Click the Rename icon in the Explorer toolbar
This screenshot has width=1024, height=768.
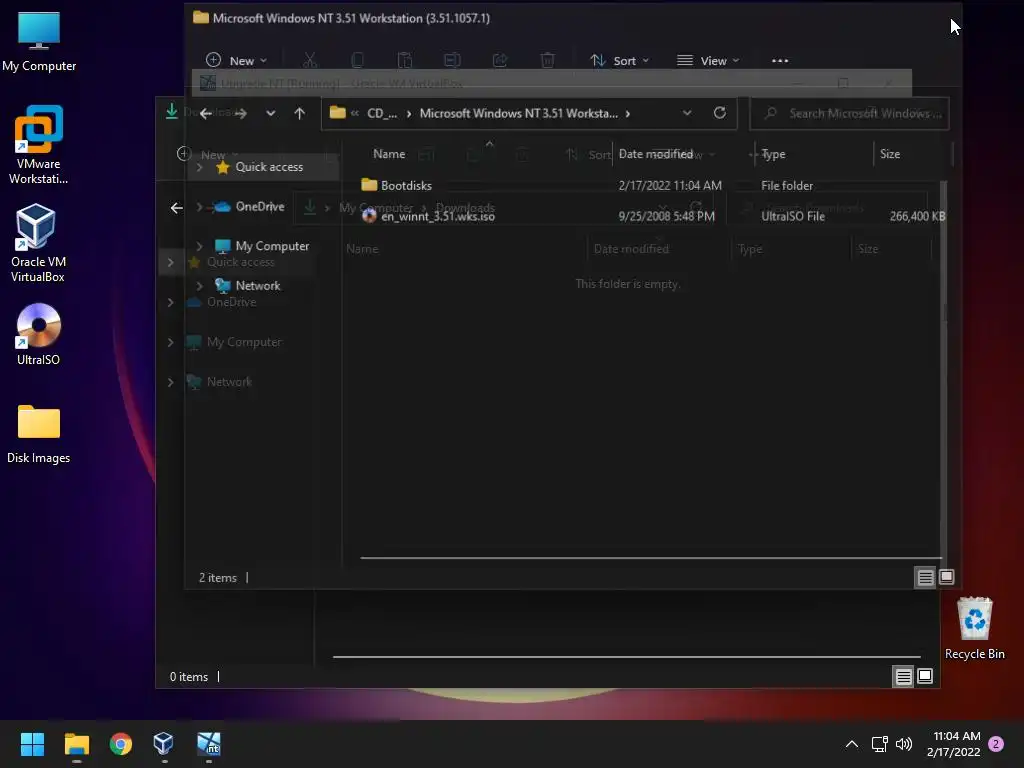pyautogui.click(x=452, y=61)
